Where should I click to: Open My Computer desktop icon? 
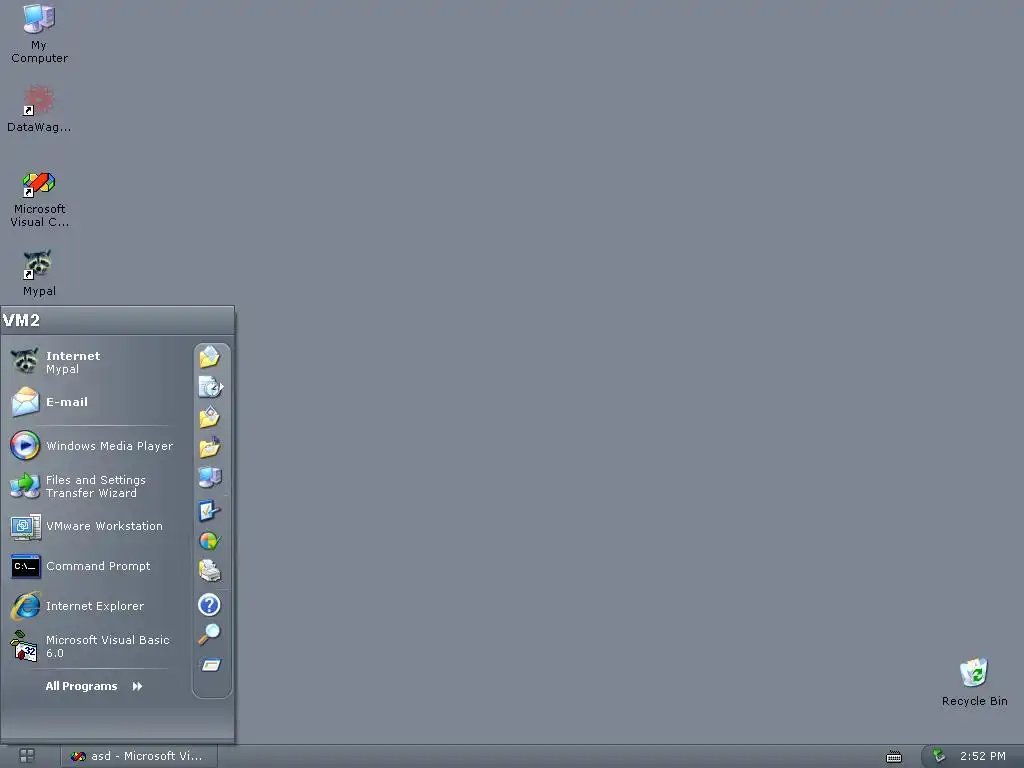coord(39,34)
